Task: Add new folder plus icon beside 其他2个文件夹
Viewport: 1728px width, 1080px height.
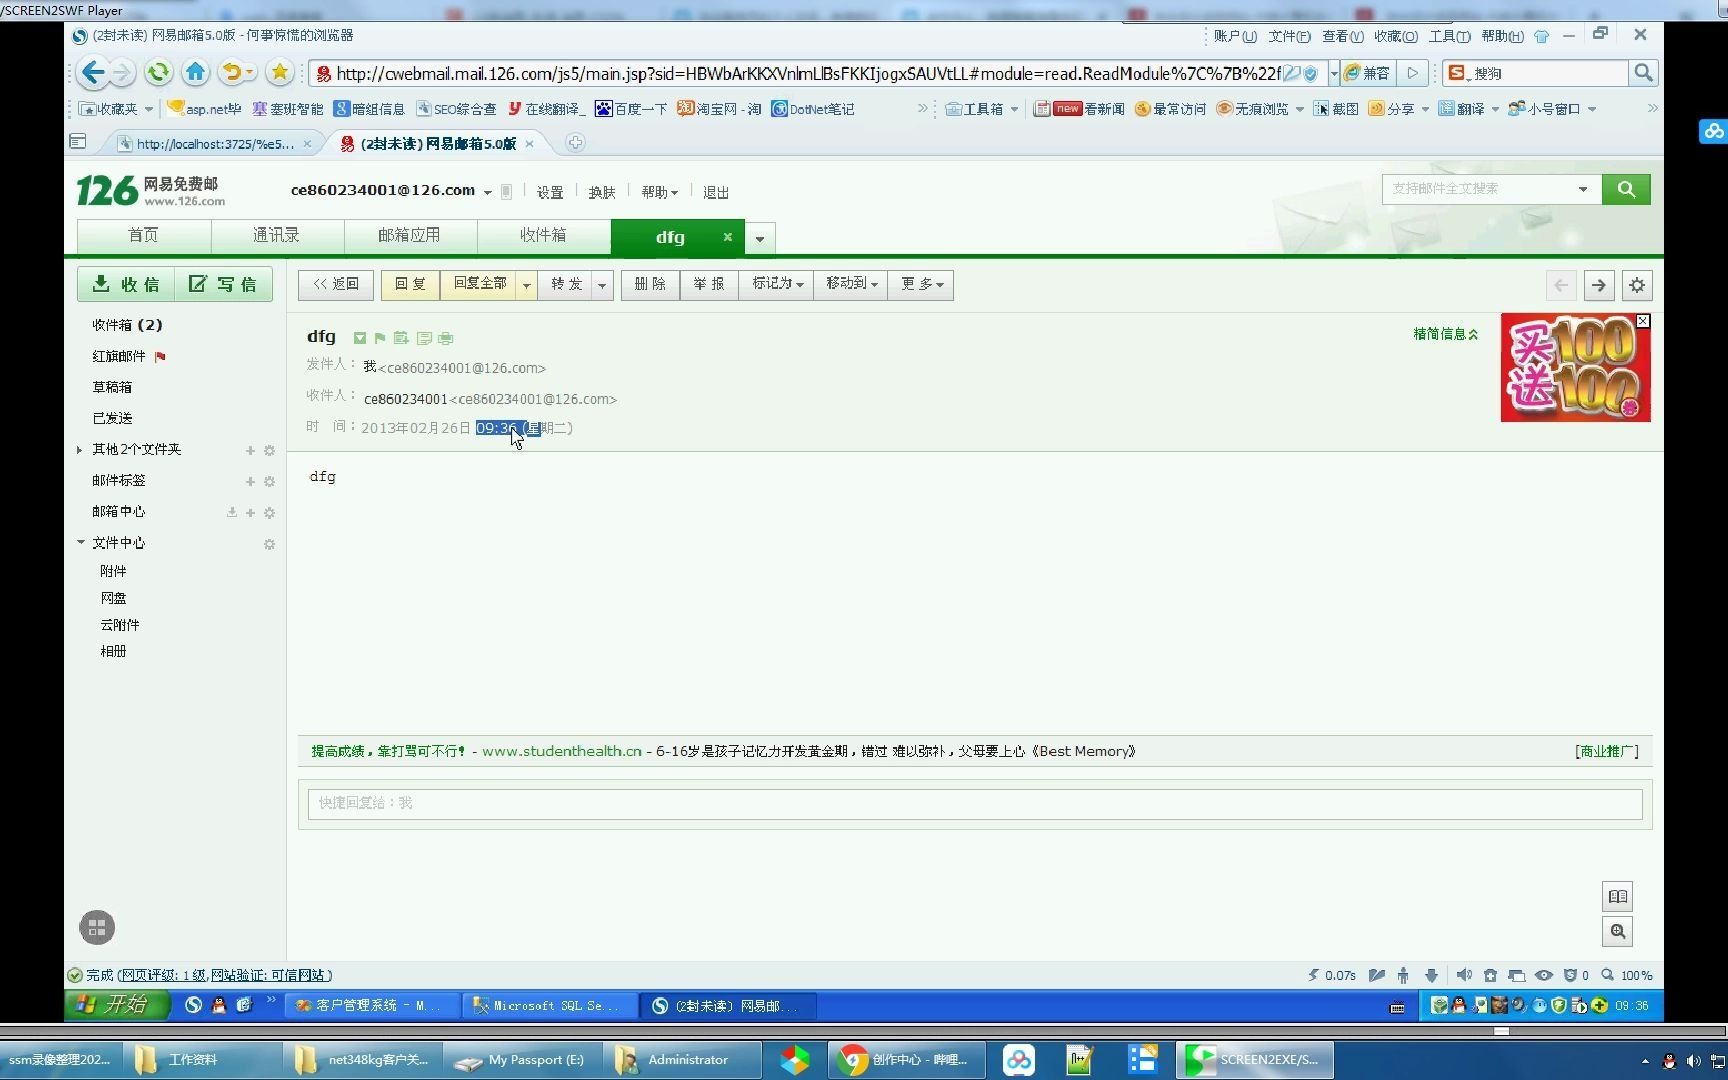Action: click(250, 451)
